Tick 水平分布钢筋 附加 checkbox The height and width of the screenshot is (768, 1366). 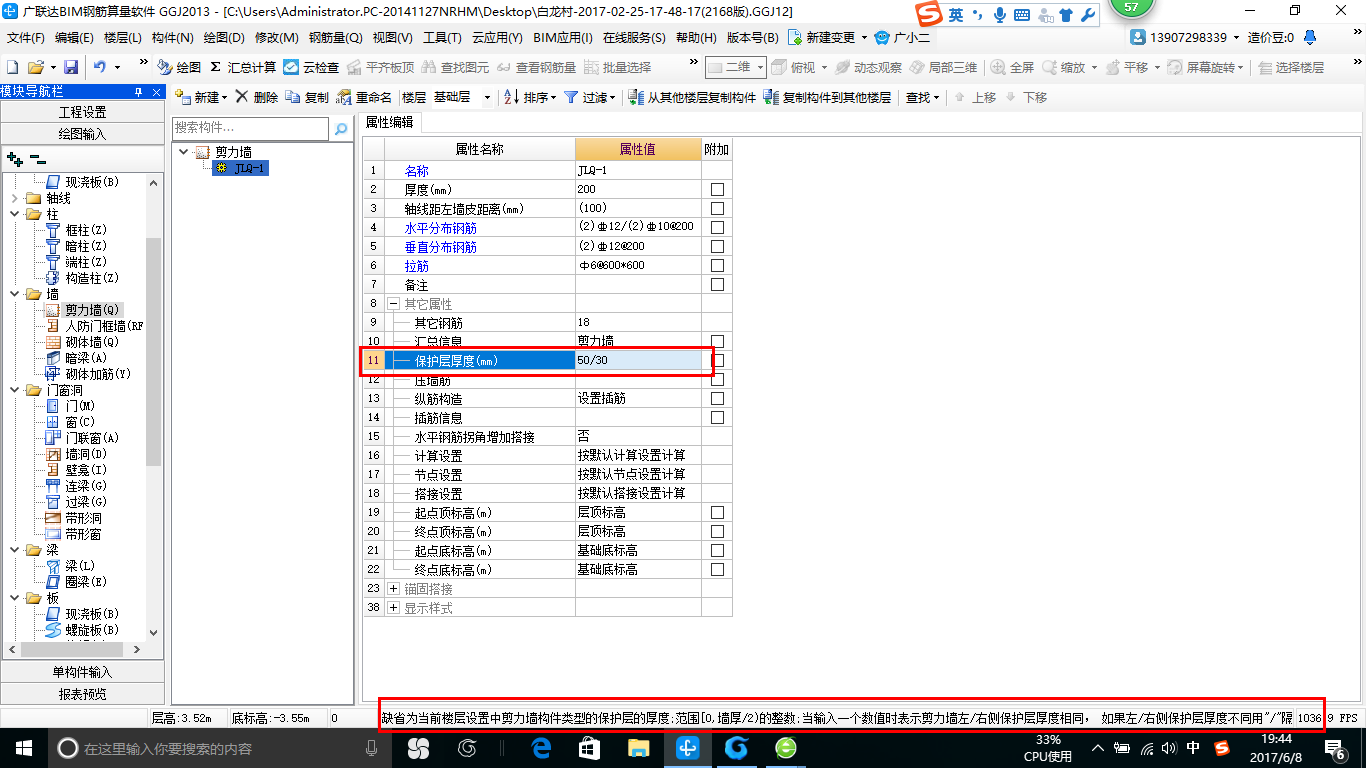(x=717, y=227)
